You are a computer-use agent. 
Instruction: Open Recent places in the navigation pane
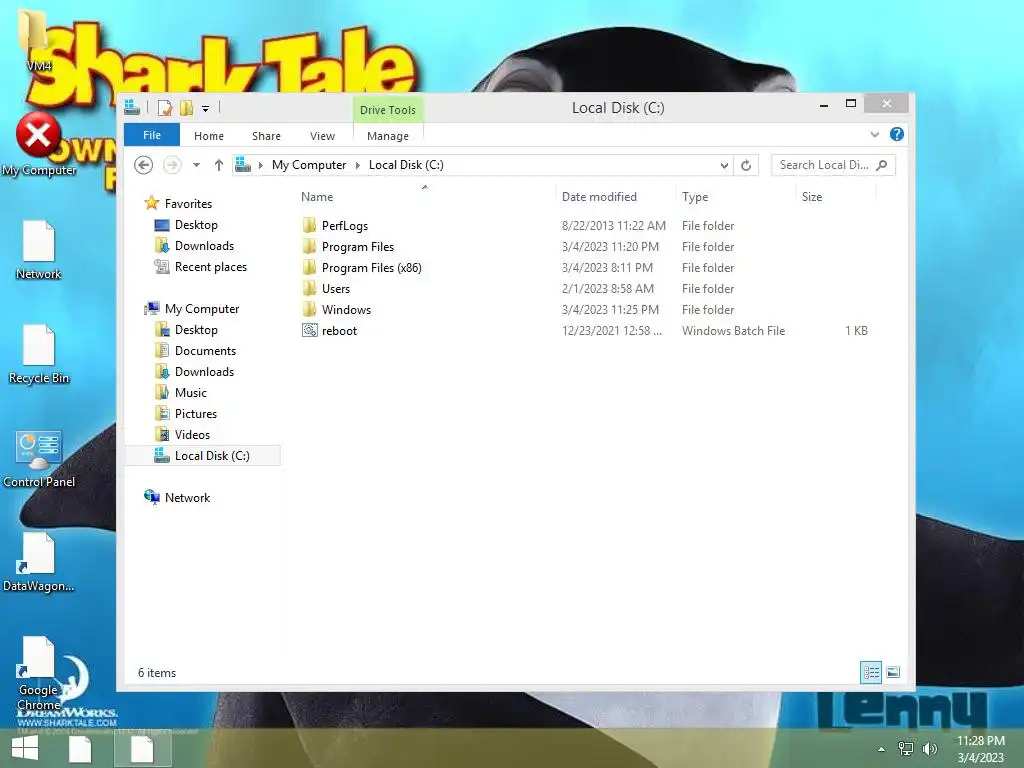[x=200, y=266]
